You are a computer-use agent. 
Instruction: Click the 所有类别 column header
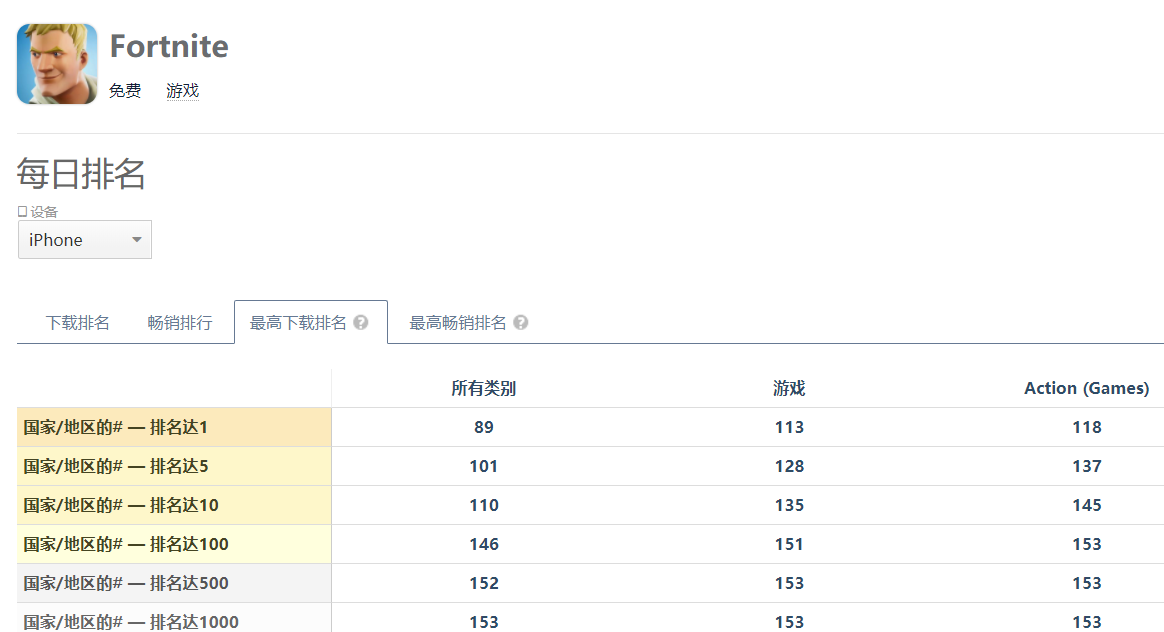(483, 388)
